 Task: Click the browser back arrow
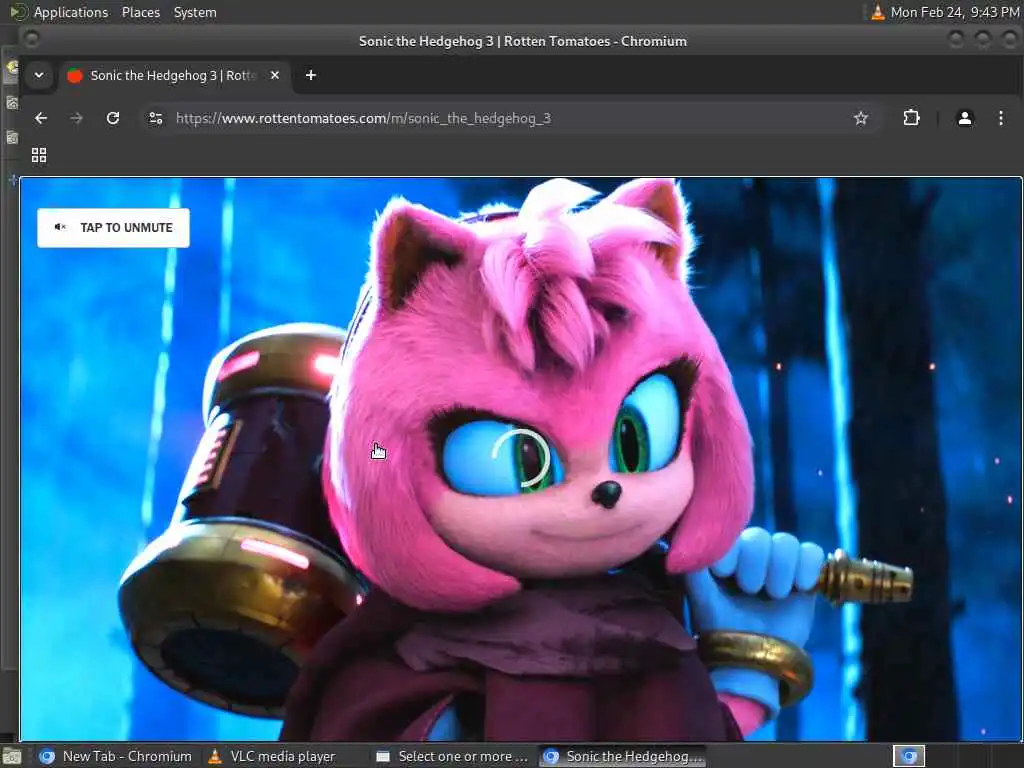point(41,118)
